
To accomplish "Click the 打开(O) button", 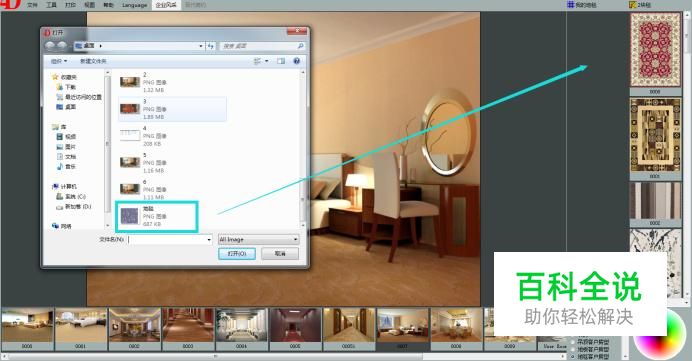I will (237, 254).
